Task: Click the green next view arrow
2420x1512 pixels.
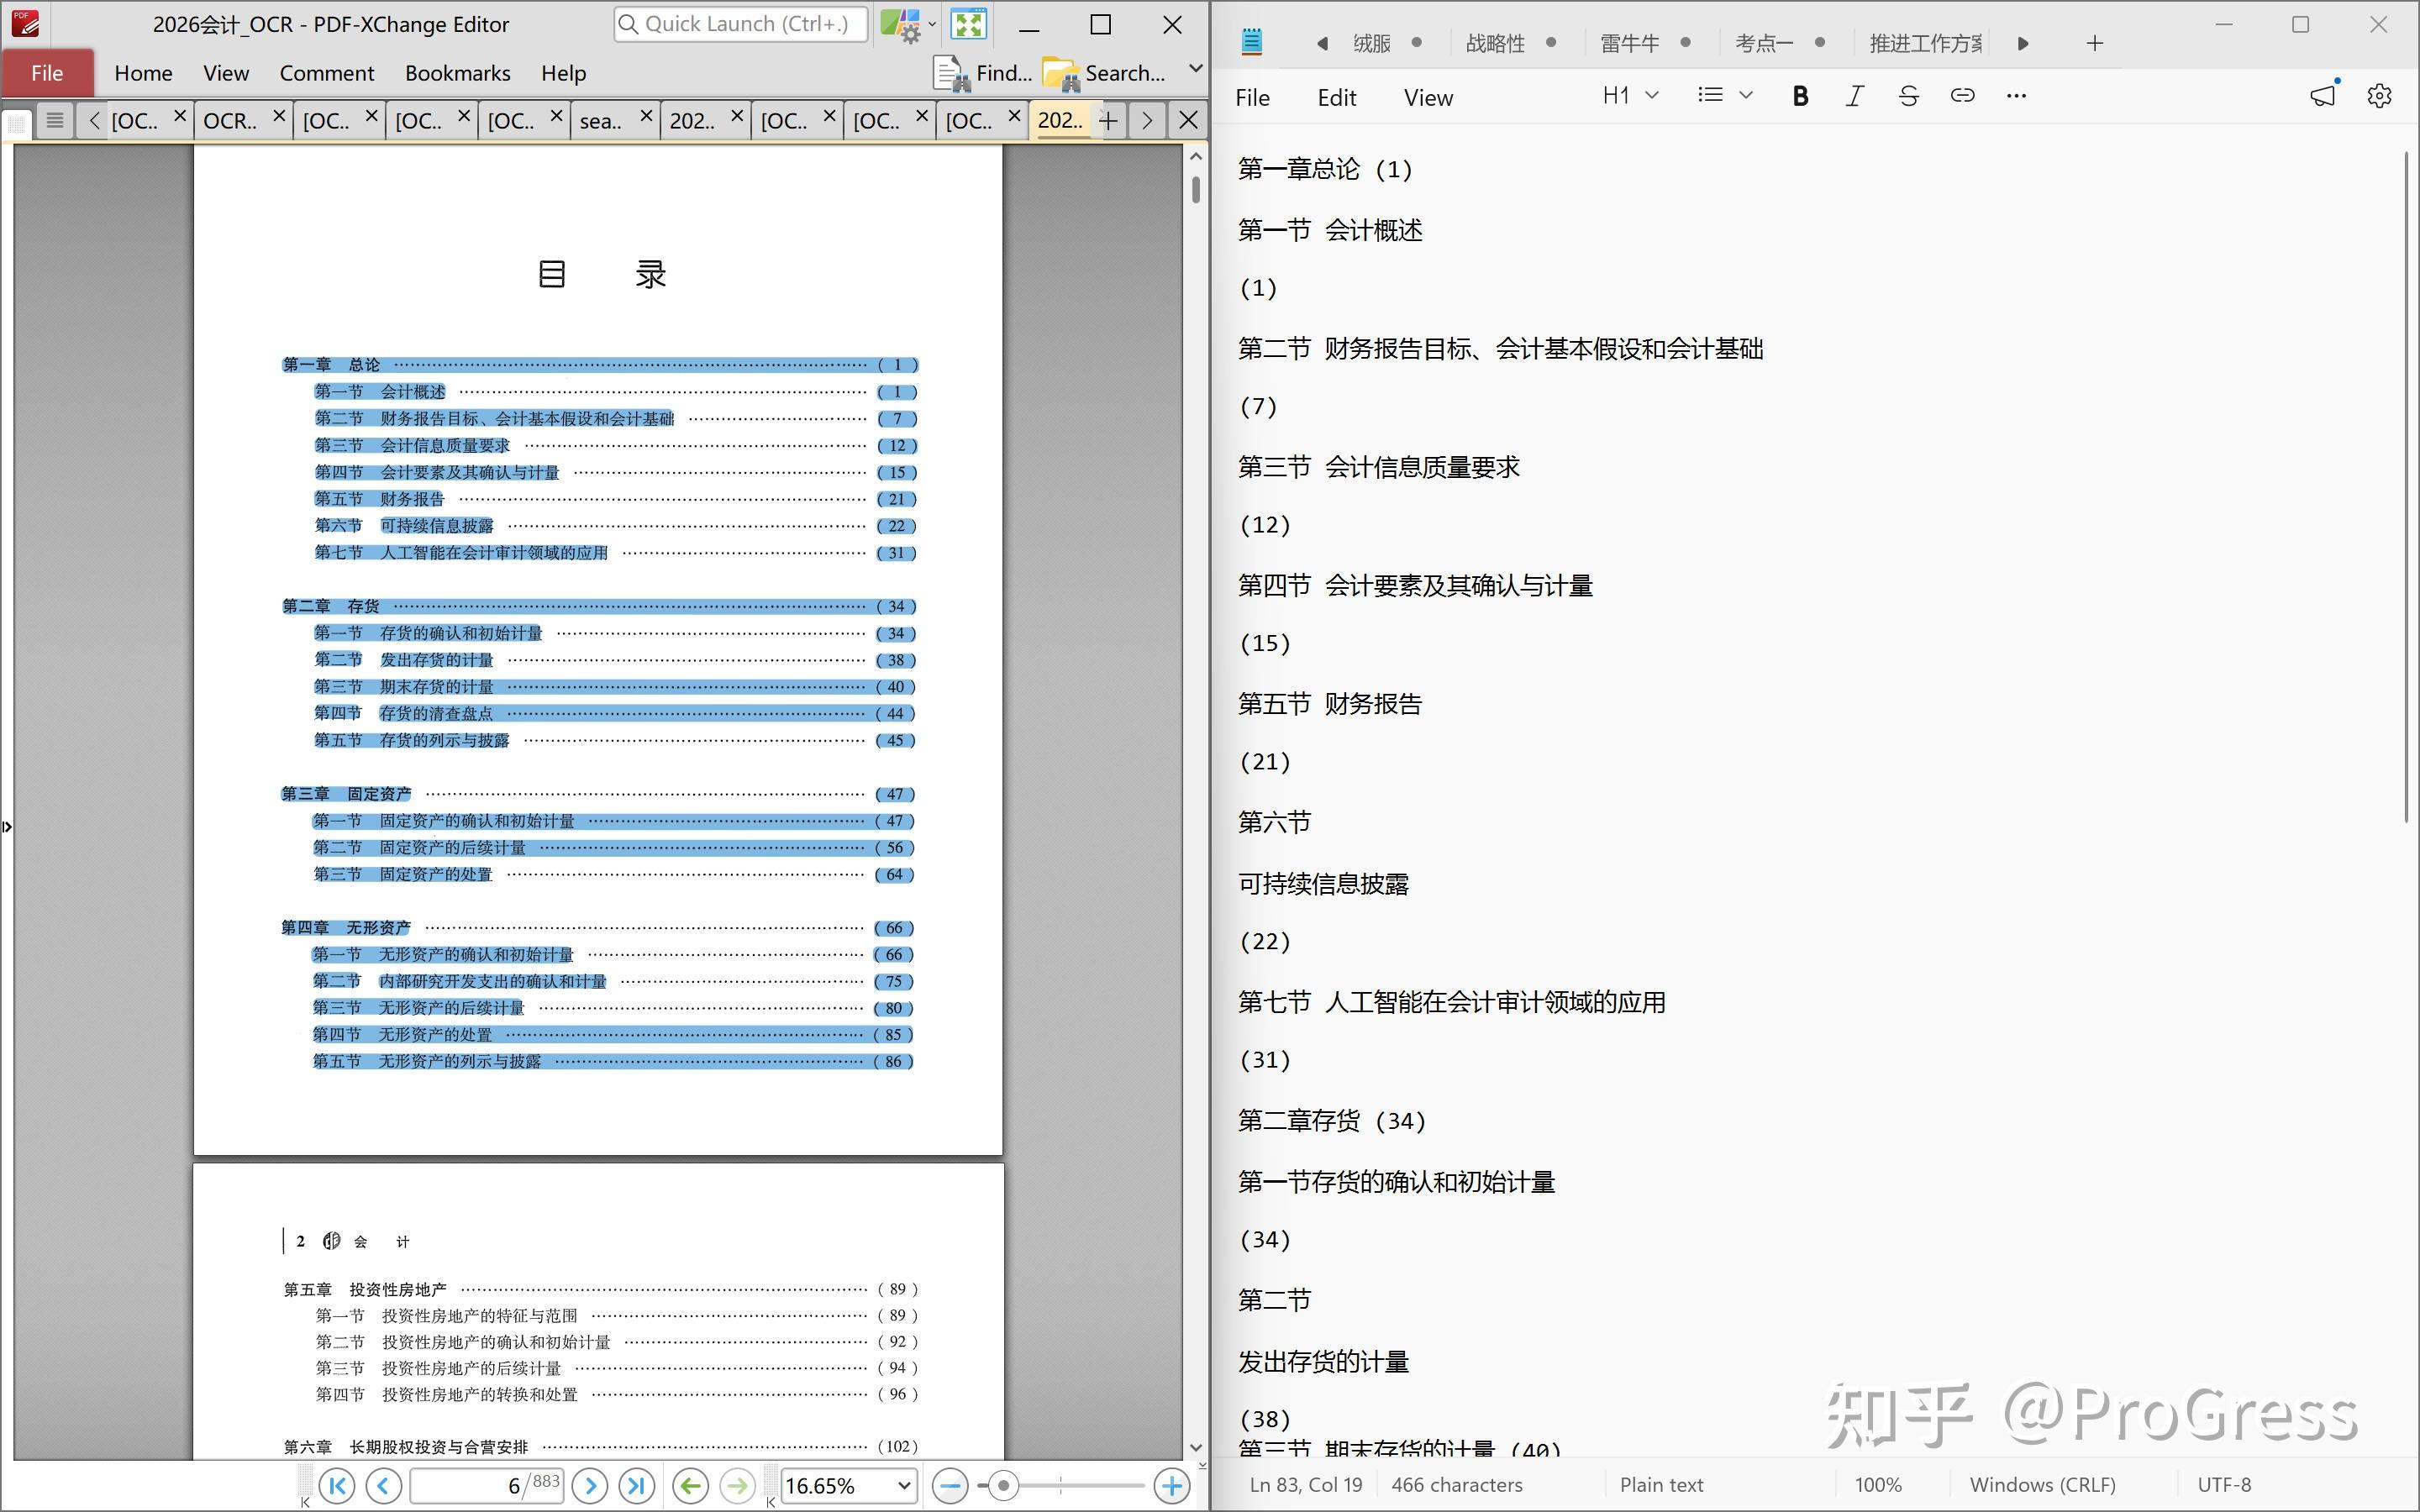Action: (x=738, y=1485)
